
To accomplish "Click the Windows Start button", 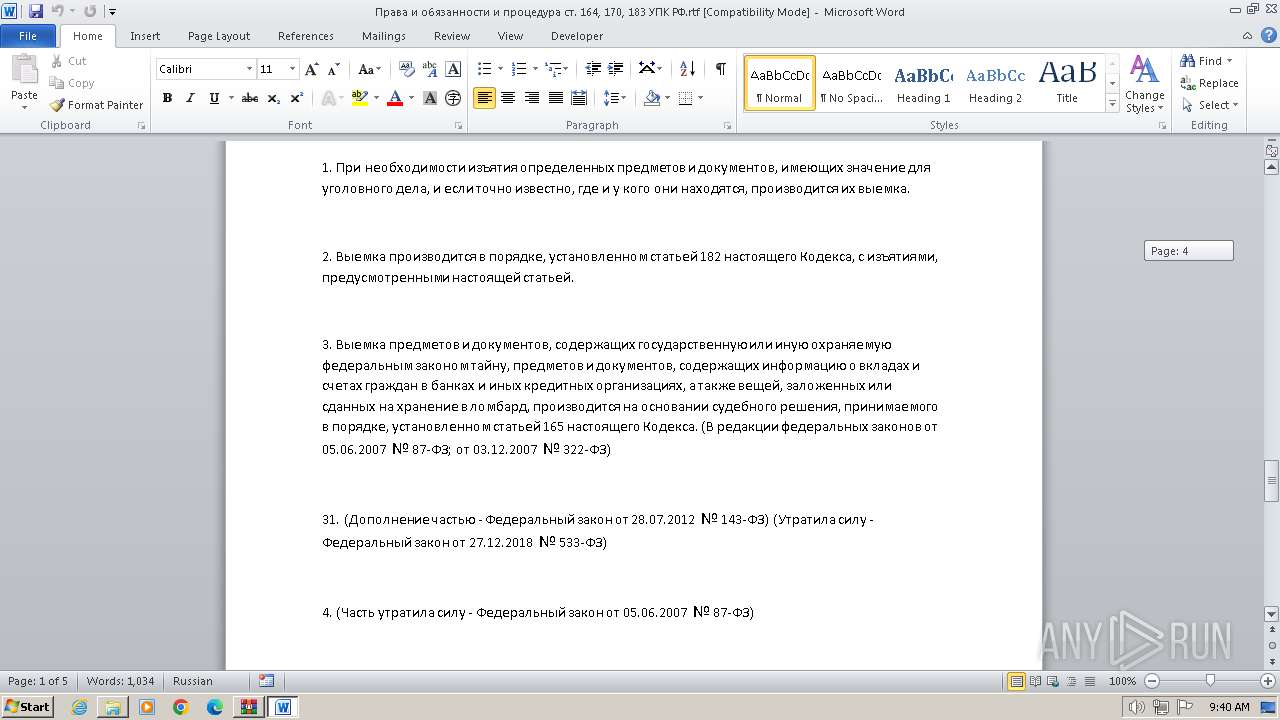I will point(27,707).
